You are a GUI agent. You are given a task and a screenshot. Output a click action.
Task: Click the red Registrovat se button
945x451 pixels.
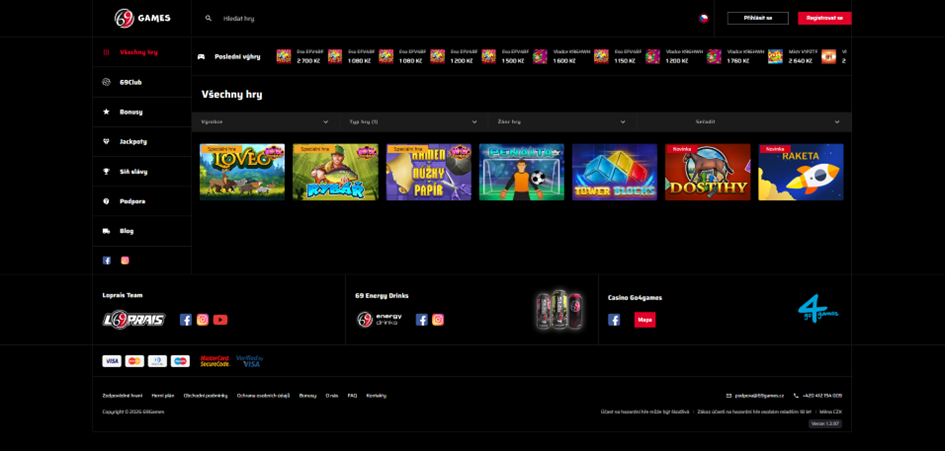click(824, 19)
